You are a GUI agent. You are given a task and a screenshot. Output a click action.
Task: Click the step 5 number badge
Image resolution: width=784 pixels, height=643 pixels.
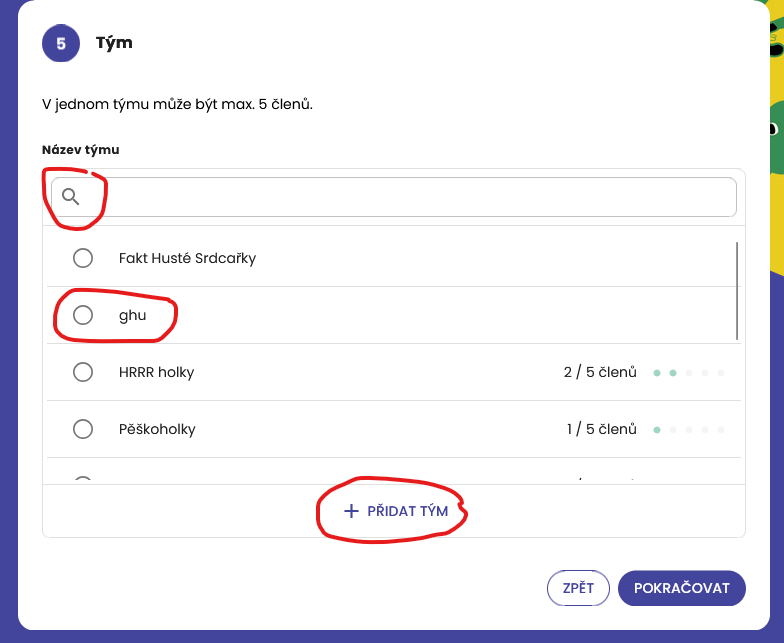pos(61,44)
